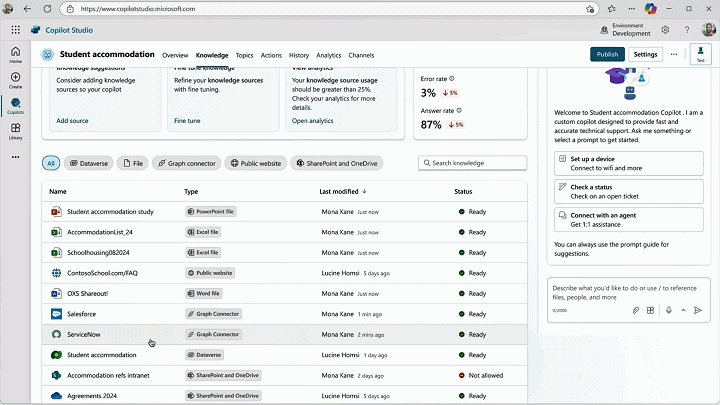Expand the chat input options chevron
720x405 pixels.
click(683, 310)
